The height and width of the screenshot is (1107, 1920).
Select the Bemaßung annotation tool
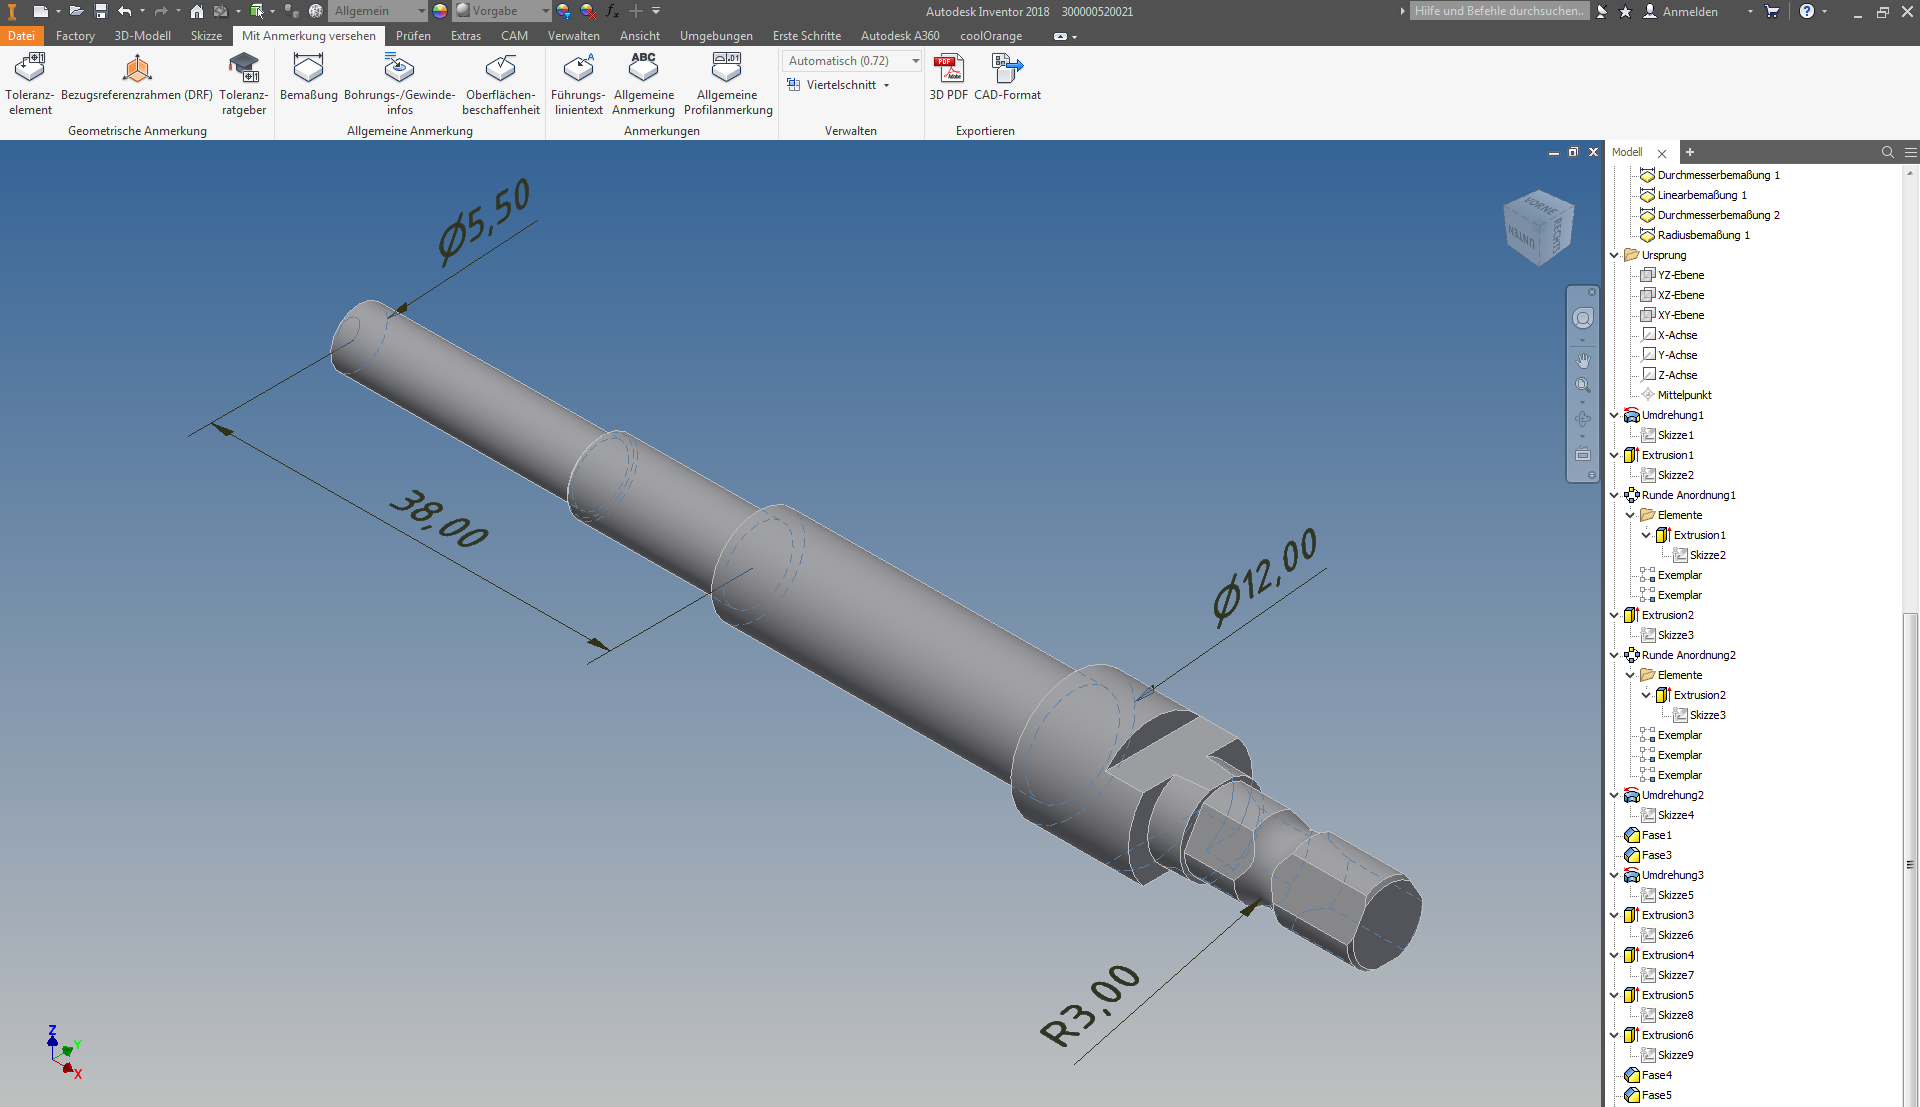(x=308, y=68)
